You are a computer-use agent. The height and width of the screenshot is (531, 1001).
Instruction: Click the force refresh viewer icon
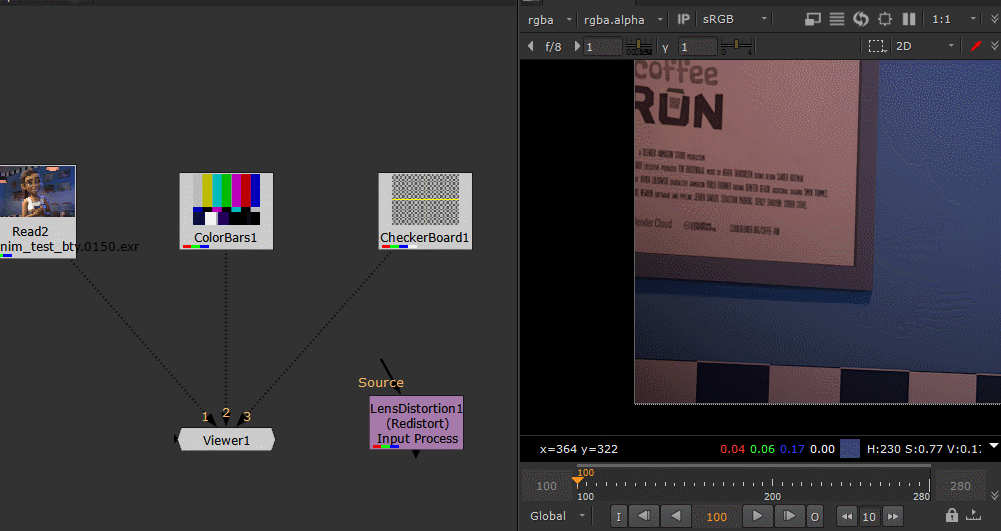tap(861, 19)
